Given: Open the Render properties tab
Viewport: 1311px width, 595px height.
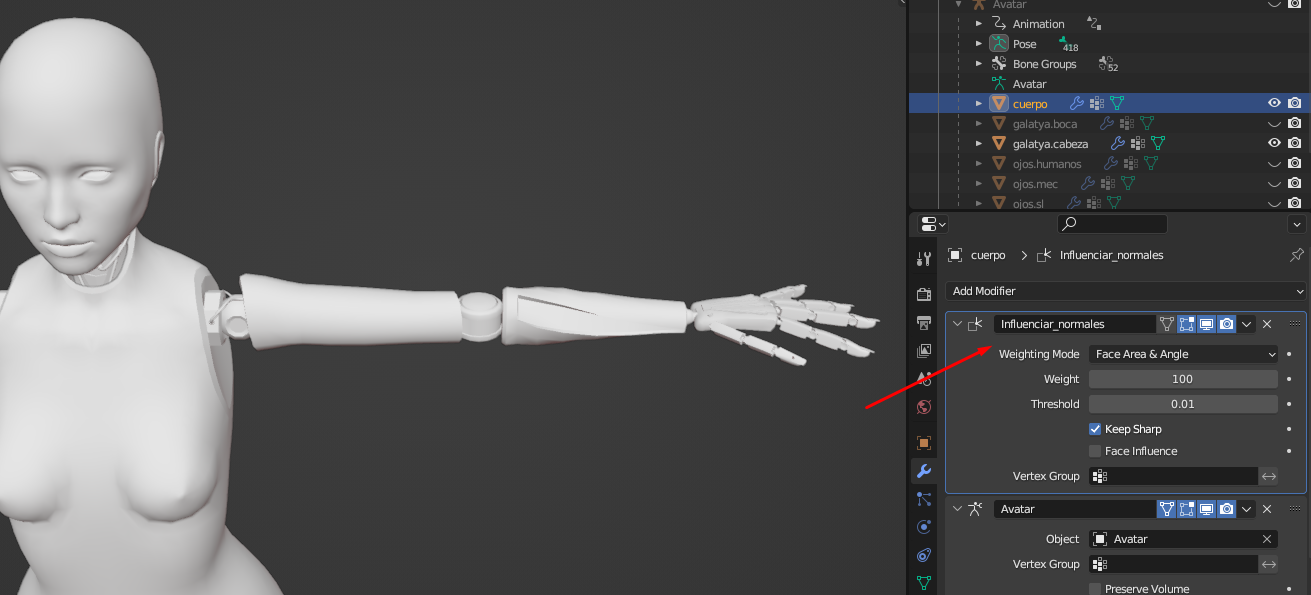Looking at the screenshot, I should [x=924, y=294].
